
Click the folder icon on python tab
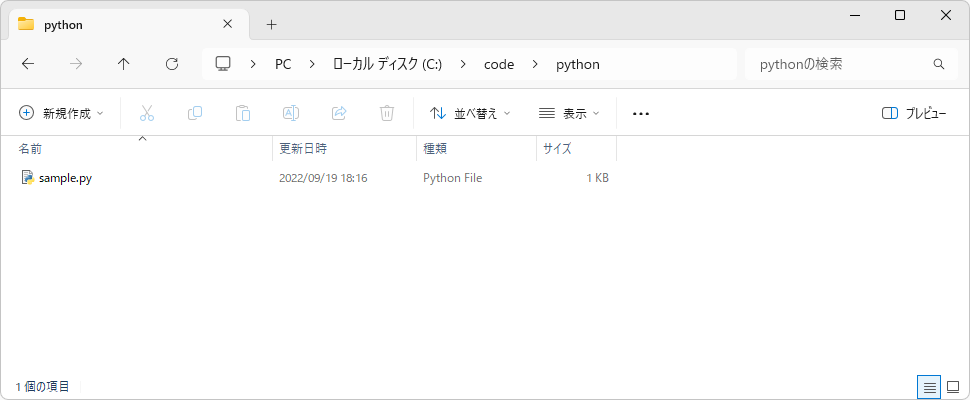[26, 25]
